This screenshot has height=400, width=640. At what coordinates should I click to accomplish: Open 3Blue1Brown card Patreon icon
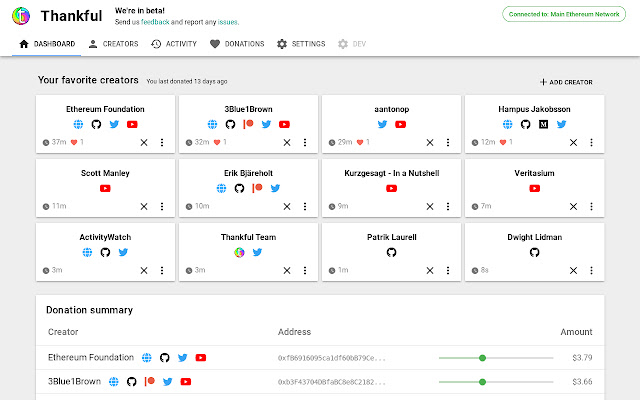pos(248,124)
